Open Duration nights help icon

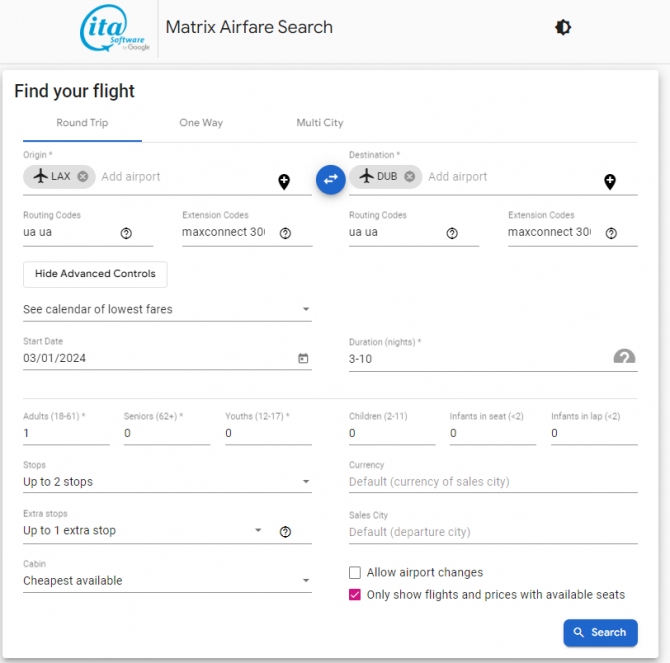[x=624, y=356]
